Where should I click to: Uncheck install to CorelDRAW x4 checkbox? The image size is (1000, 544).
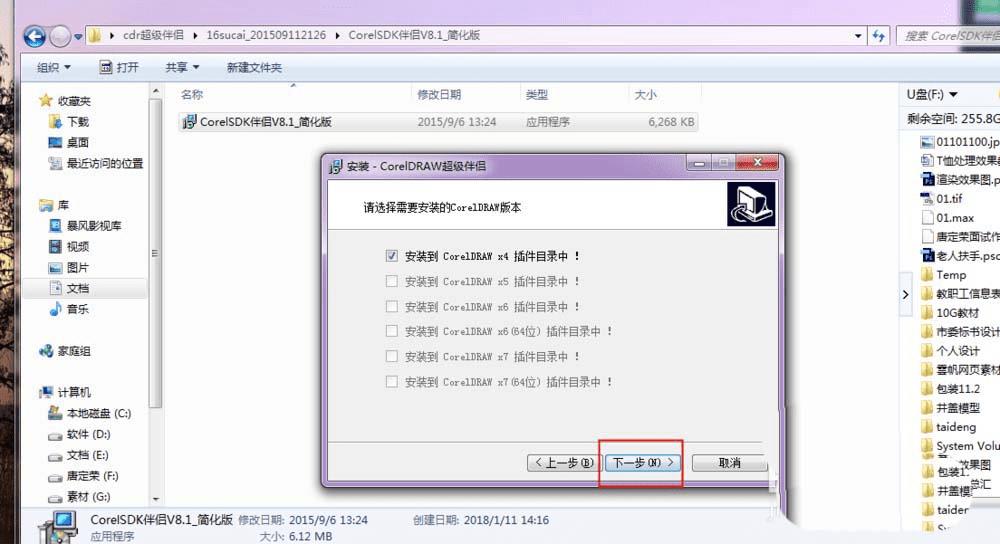pos(392,256)
